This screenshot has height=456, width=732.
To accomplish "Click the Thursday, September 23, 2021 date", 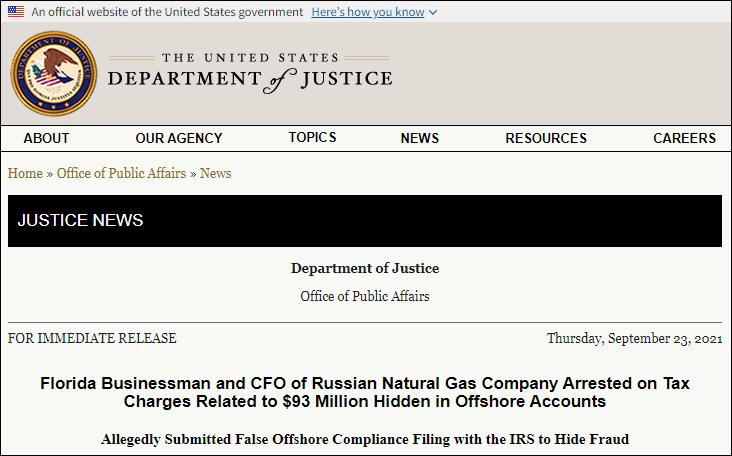I will pyautogui.click(x=634, y=338).
